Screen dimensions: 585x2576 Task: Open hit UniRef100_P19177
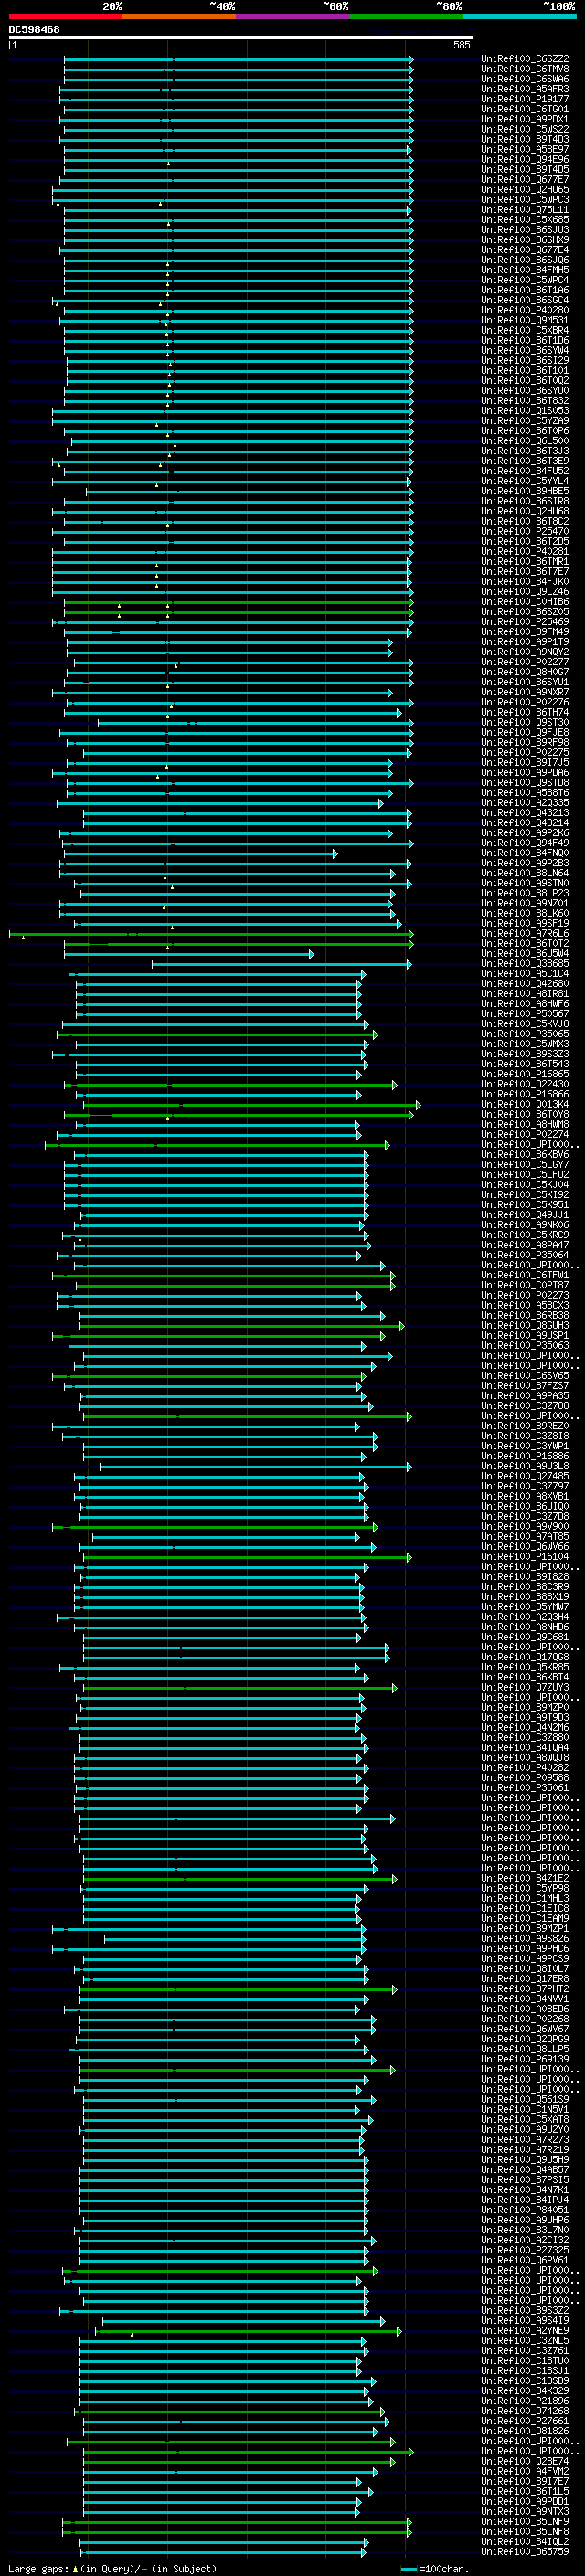click(524, 99)
